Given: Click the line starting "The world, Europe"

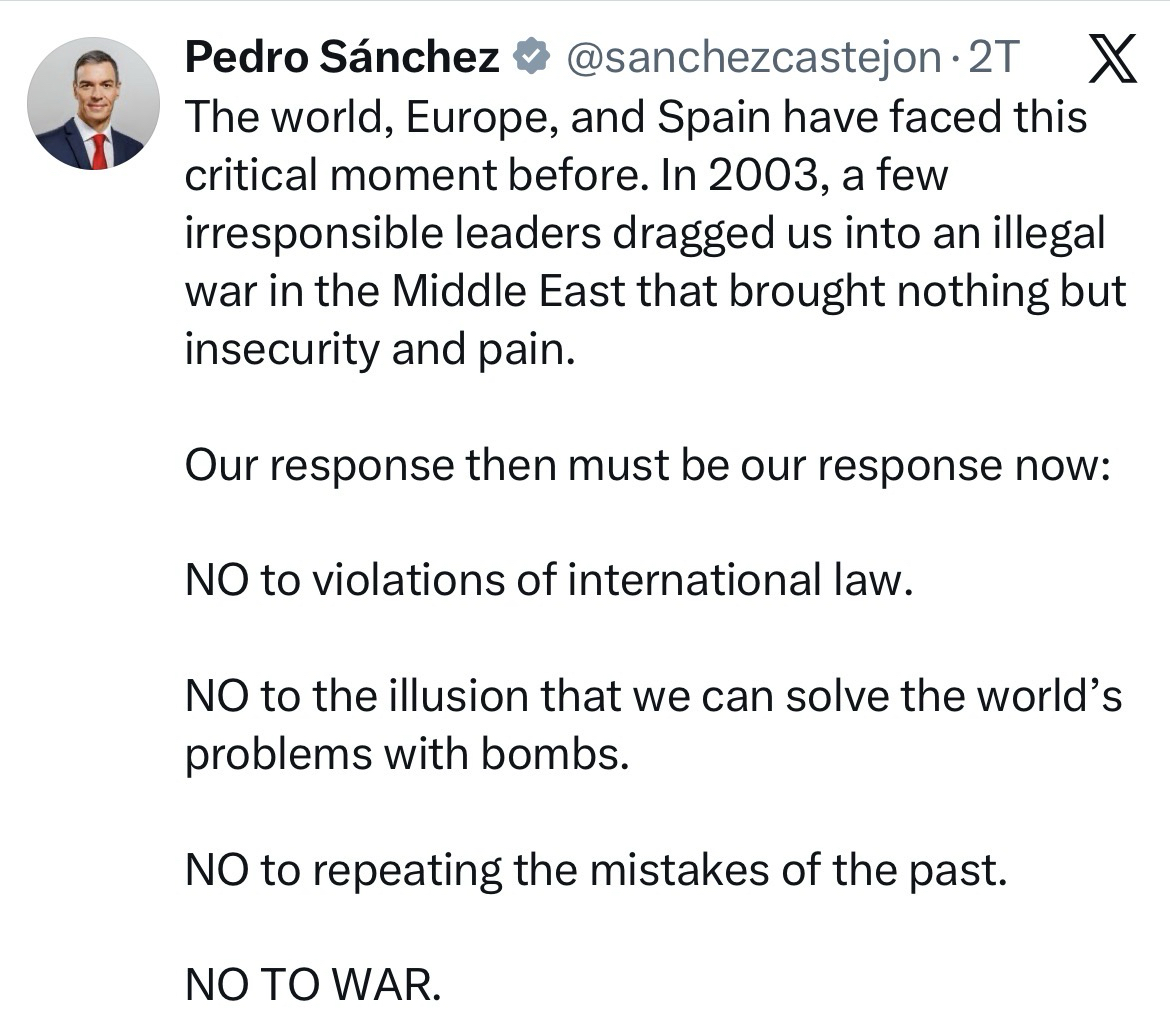Looking at the screenshot, I should (x=635, y=119).
